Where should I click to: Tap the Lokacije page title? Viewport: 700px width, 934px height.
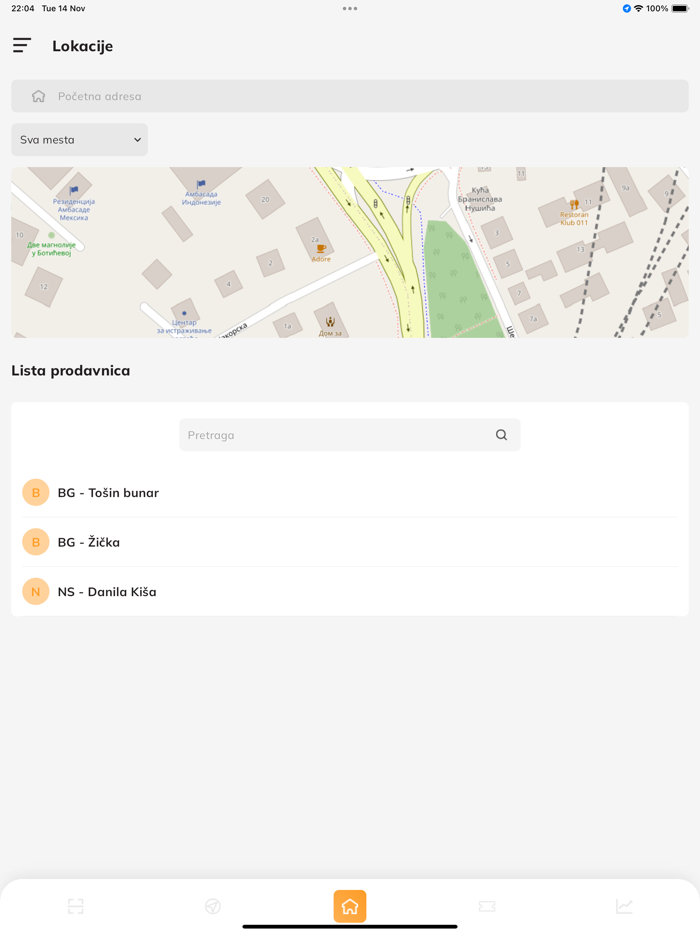tap(83, 46)
